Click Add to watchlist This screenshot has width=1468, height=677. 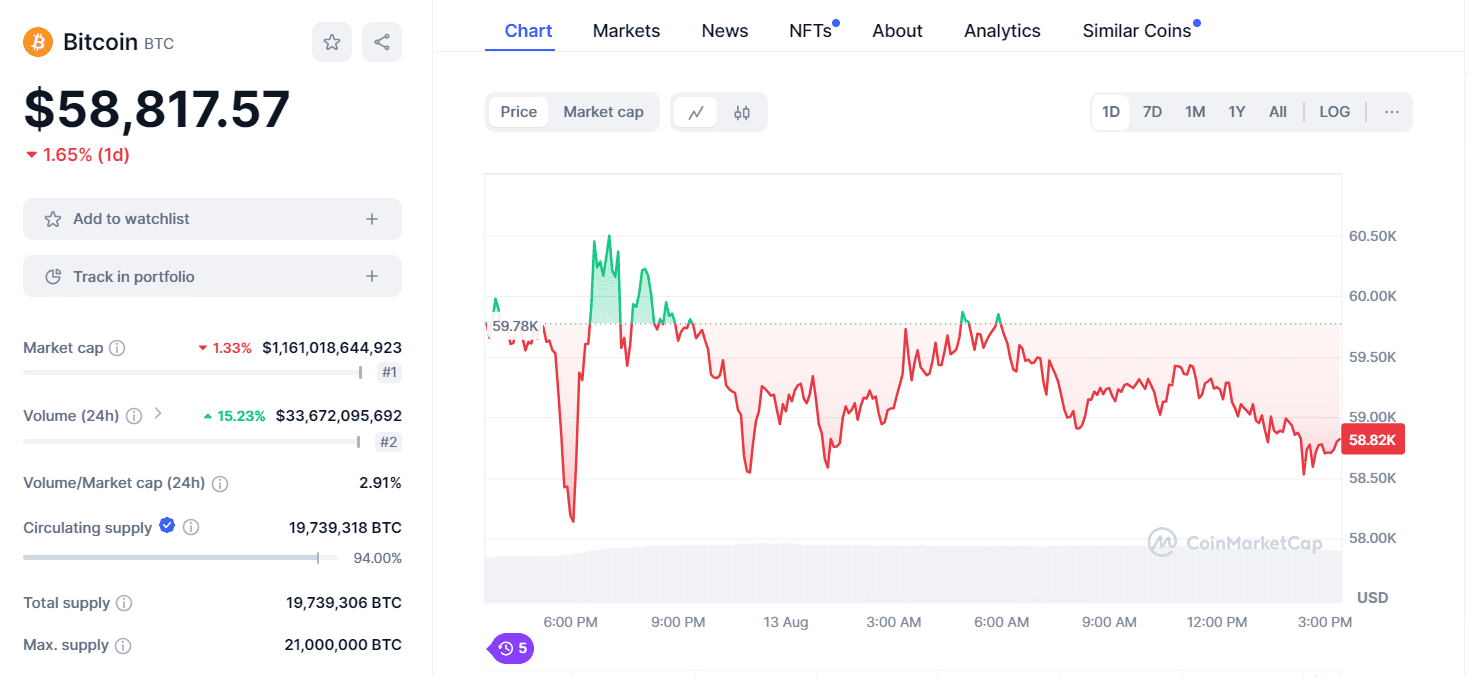pos(212,218)
